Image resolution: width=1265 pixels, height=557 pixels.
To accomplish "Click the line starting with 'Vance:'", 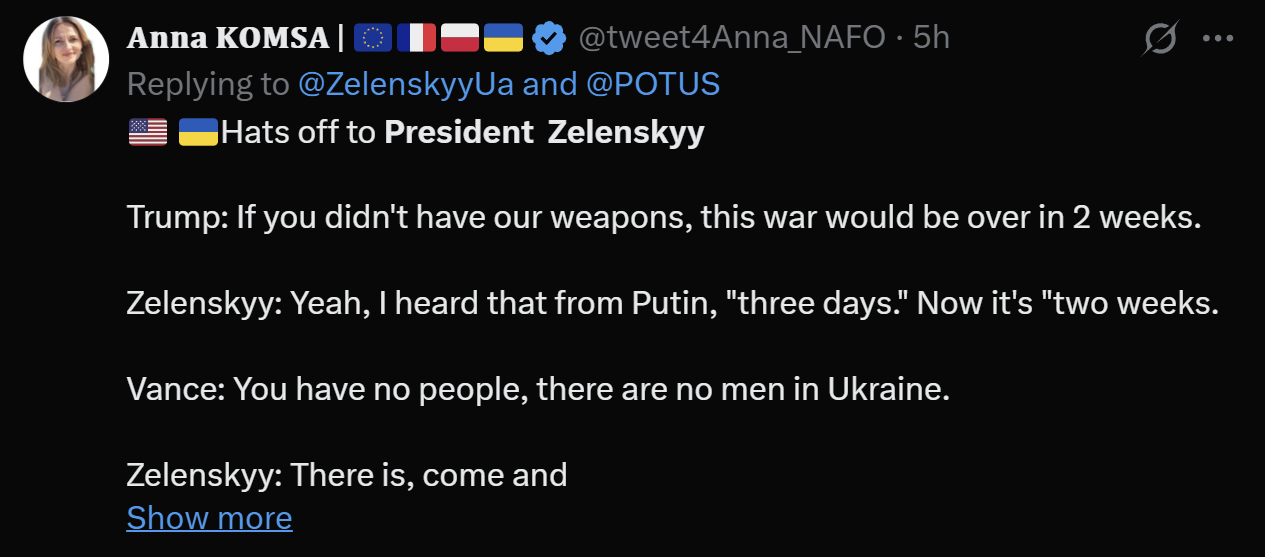I will click(x=536, y=389).
